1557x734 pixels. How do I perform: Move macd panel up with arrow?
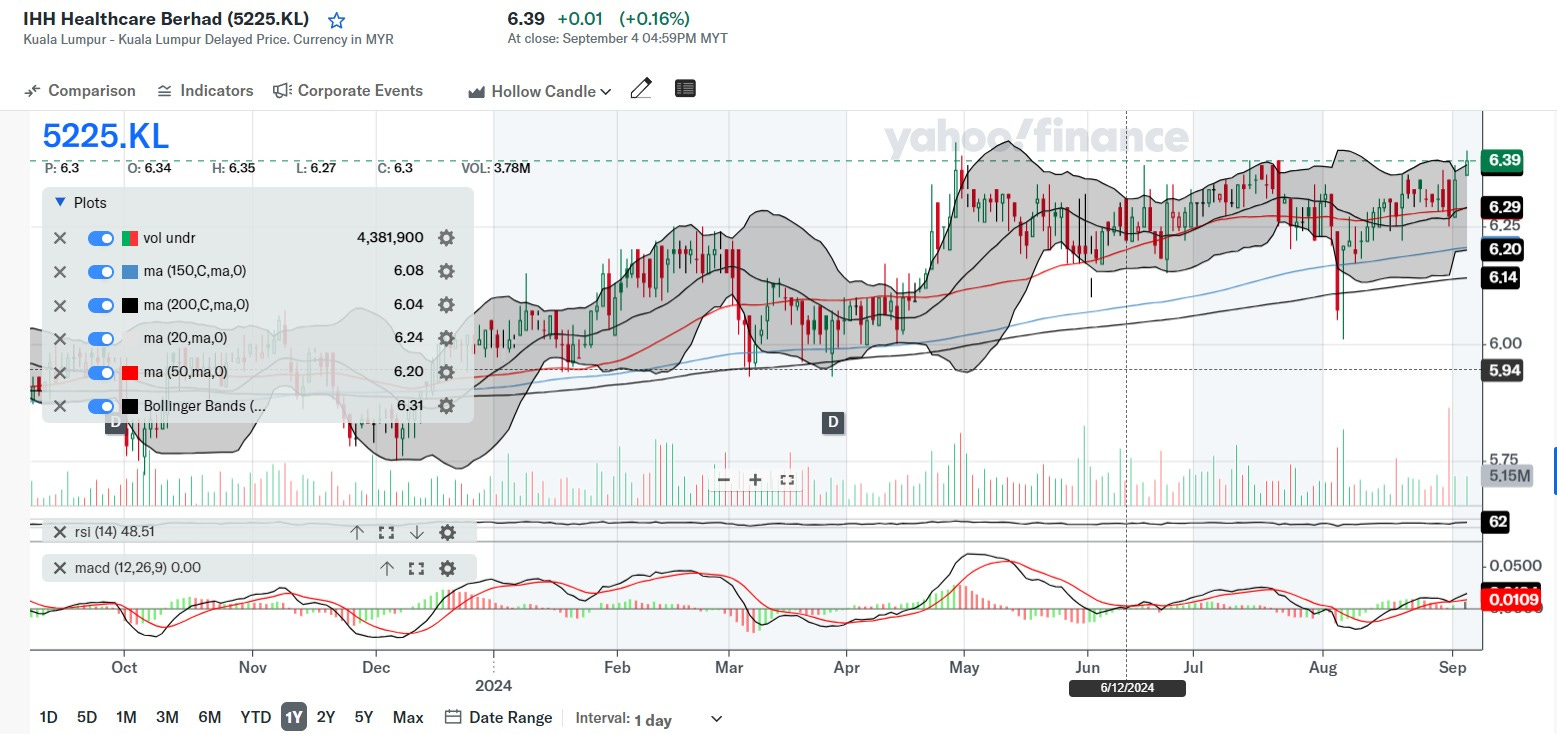[387, 568]
